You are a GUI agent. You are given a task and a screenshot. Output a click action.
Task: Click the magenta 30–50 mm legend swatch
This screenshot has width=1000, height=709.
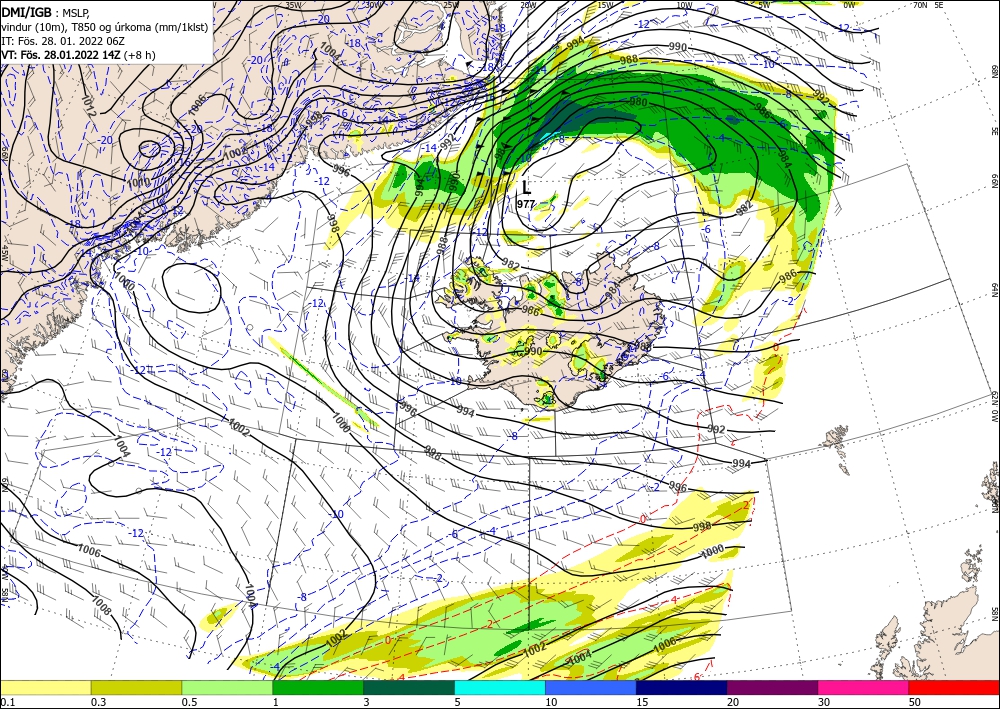pos(863,687)
